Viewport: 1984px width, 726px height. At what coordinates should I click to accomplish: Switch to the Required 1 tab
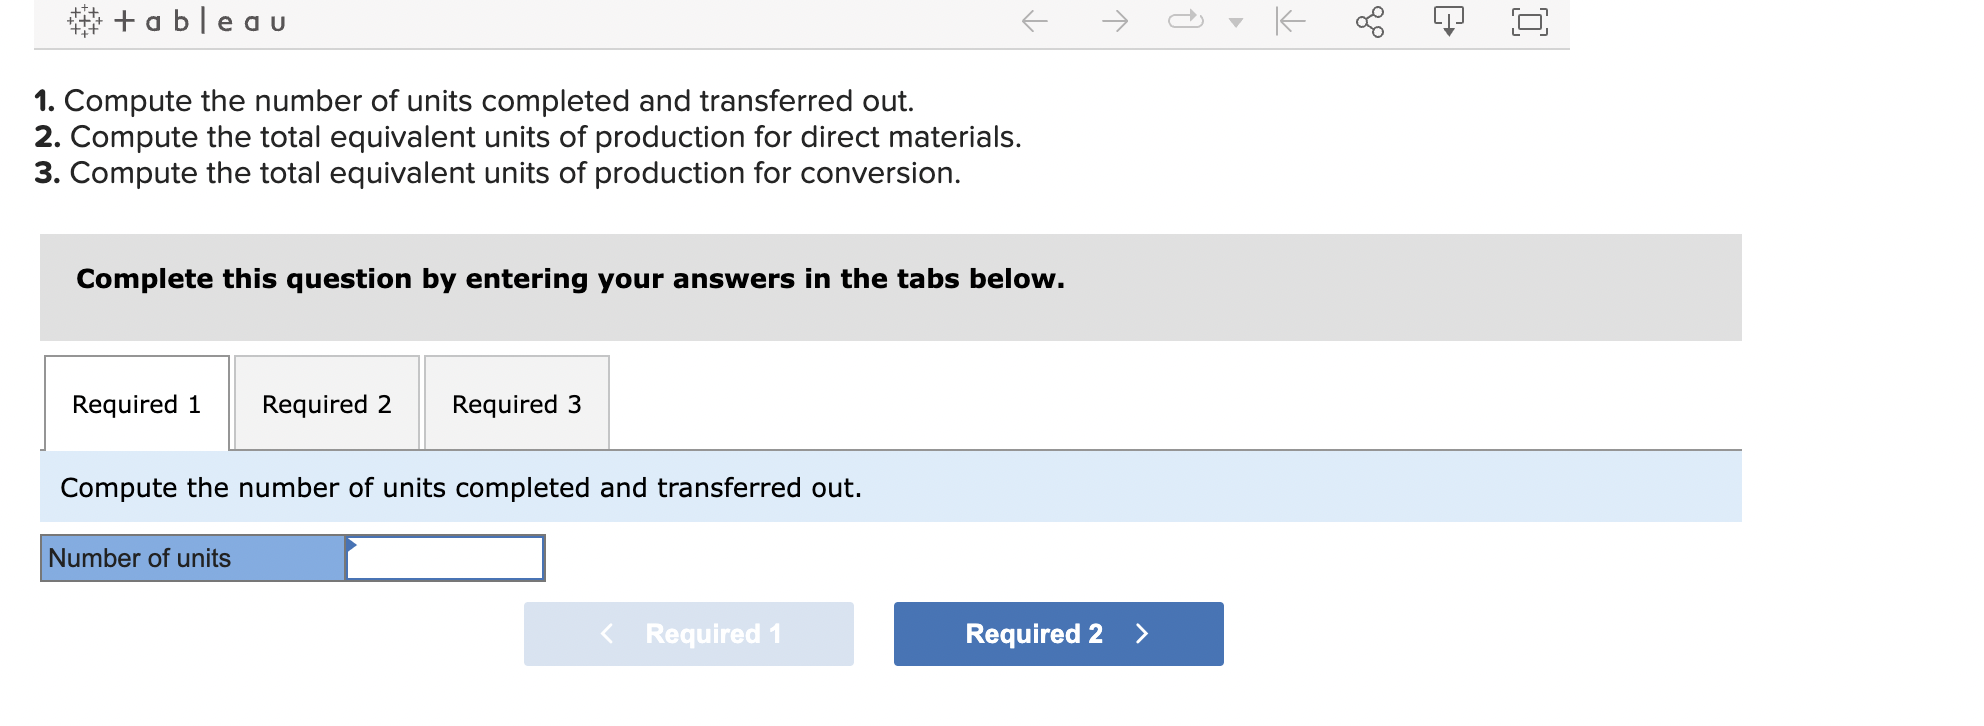click(137, 404)
